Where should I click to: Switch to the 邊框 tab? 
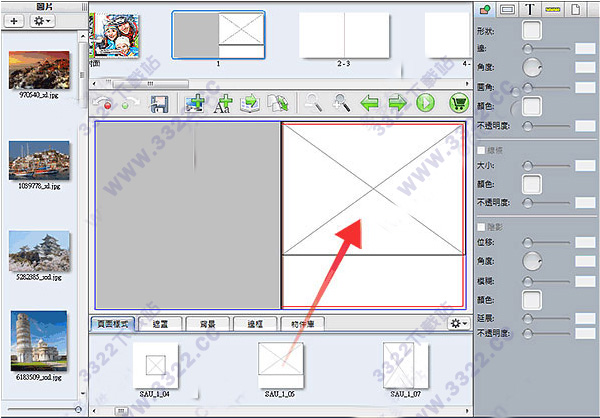[255, 324]
